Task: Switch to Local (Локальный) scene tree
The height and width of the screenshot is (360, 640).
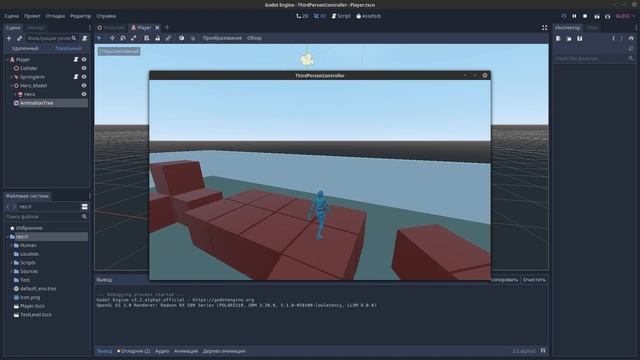Action: click(68, 48)
